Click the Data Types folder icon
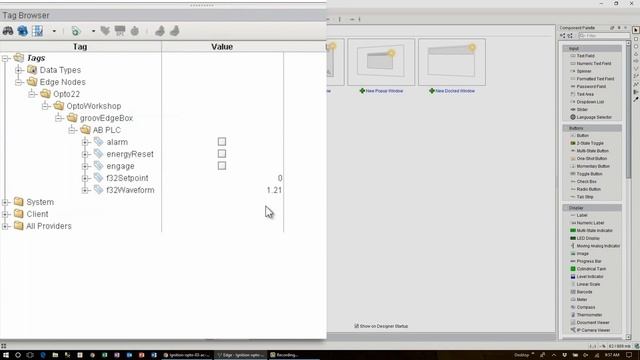 32,70
